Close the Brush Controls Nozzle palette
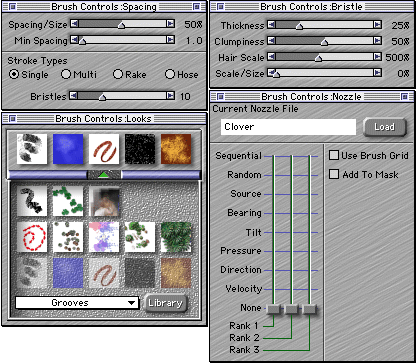Image resolution: width=416 pixels, height=364 pixels. click(x=220, y=97)
